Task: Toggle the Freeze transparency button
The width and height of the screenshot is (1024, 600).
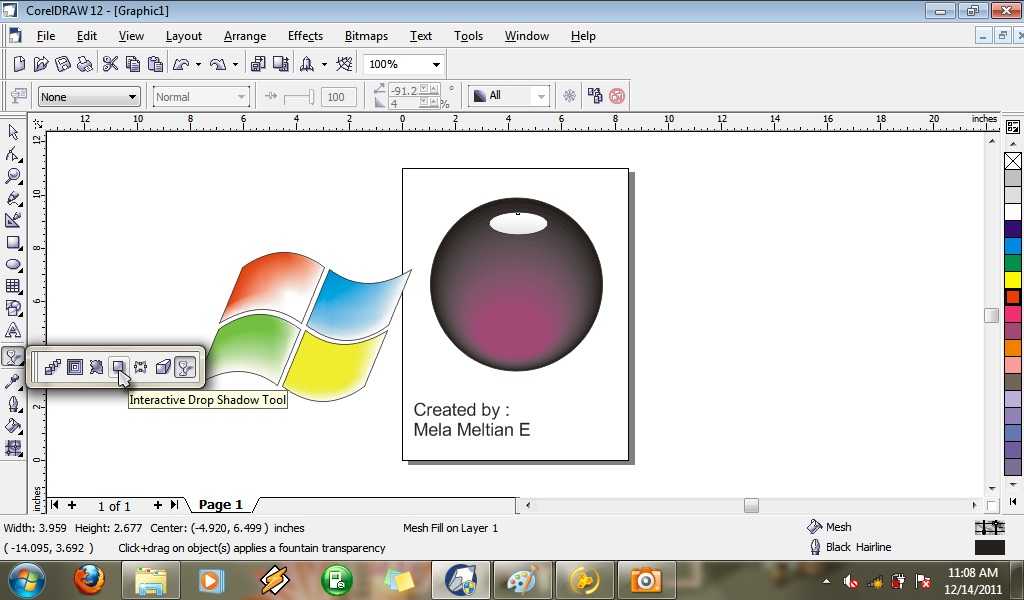Action: (x=569, y=97)
